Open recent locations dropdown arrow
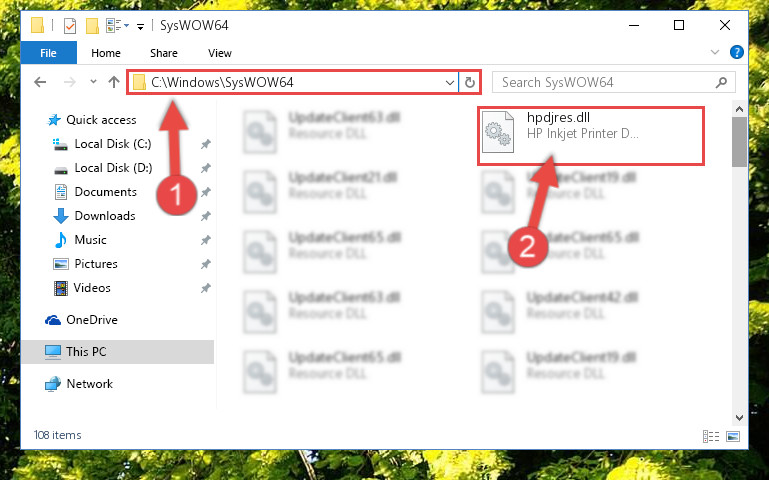Screen dimensions: 769x480 coord(93,82)
